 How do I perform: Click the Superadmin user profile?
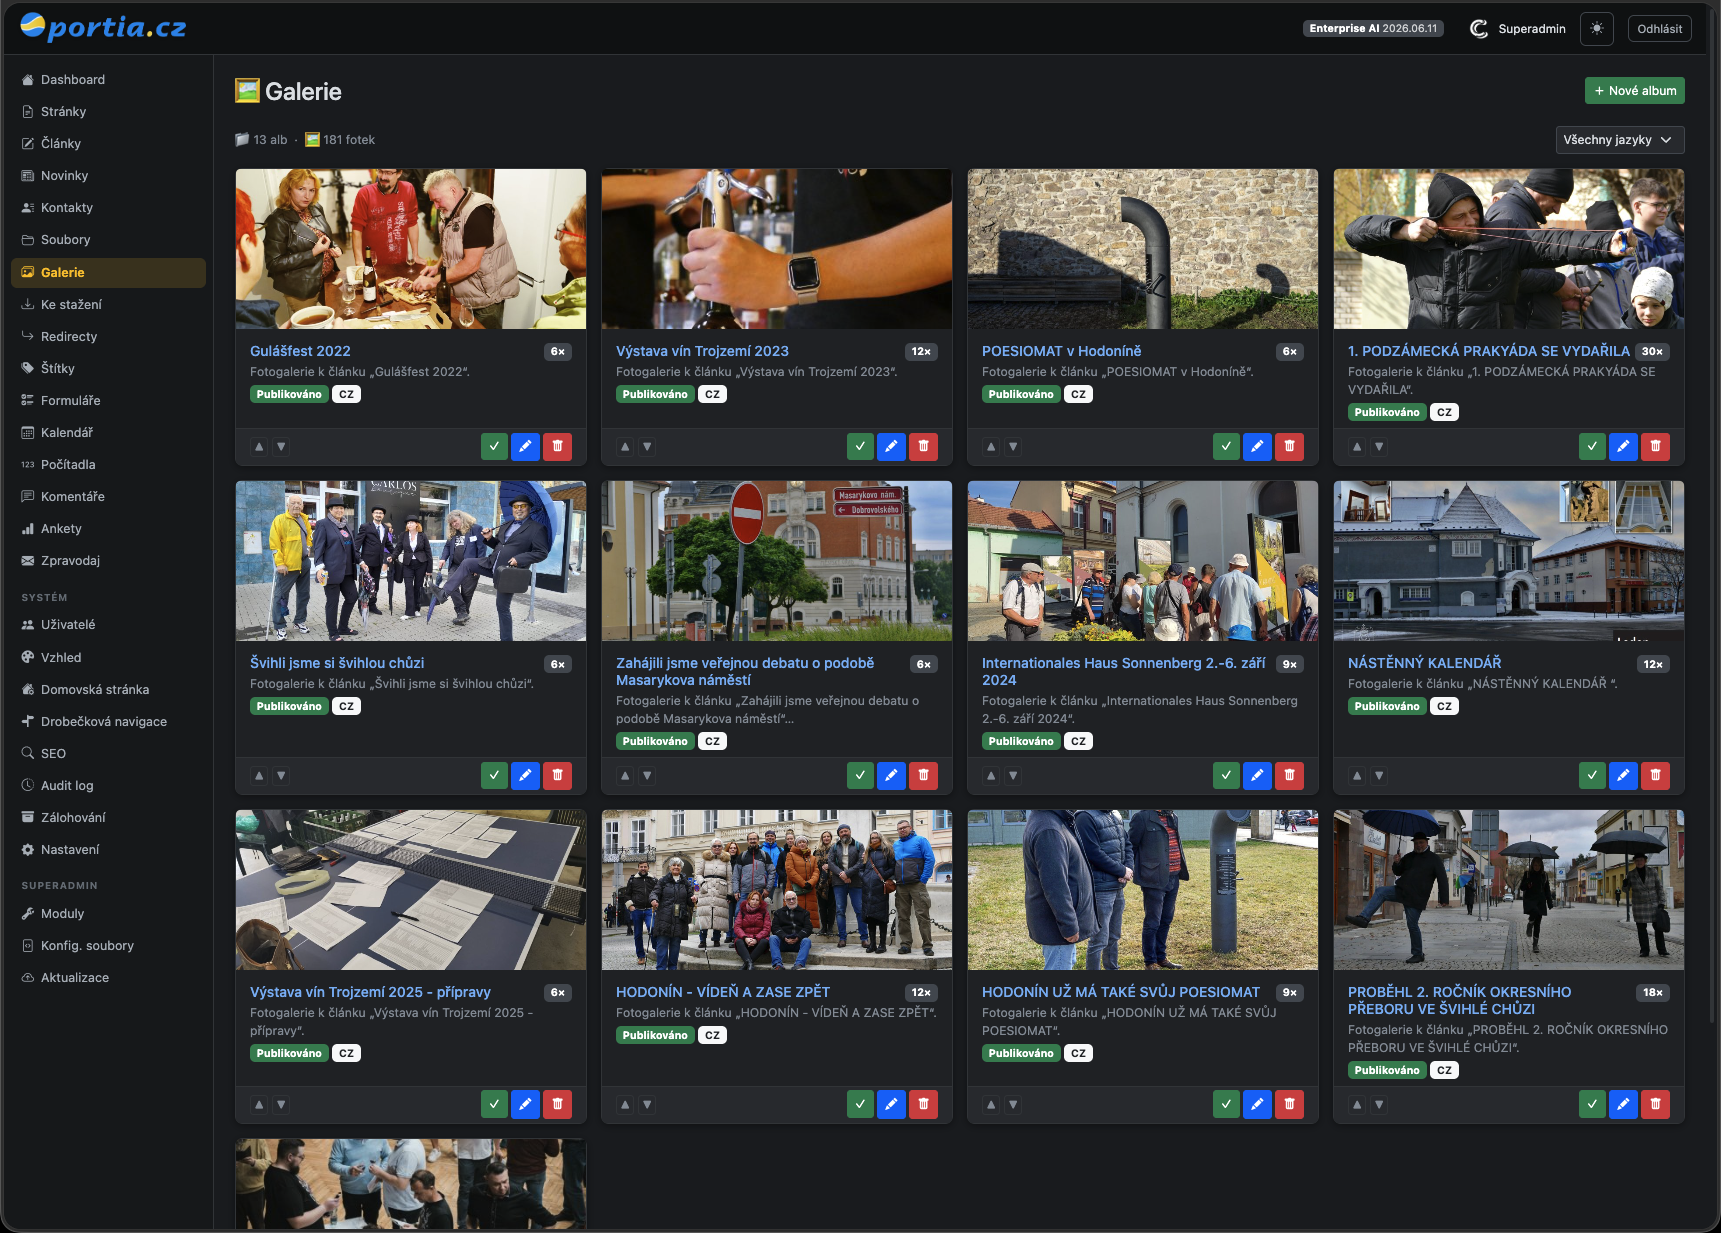[x=1518, y=29]
